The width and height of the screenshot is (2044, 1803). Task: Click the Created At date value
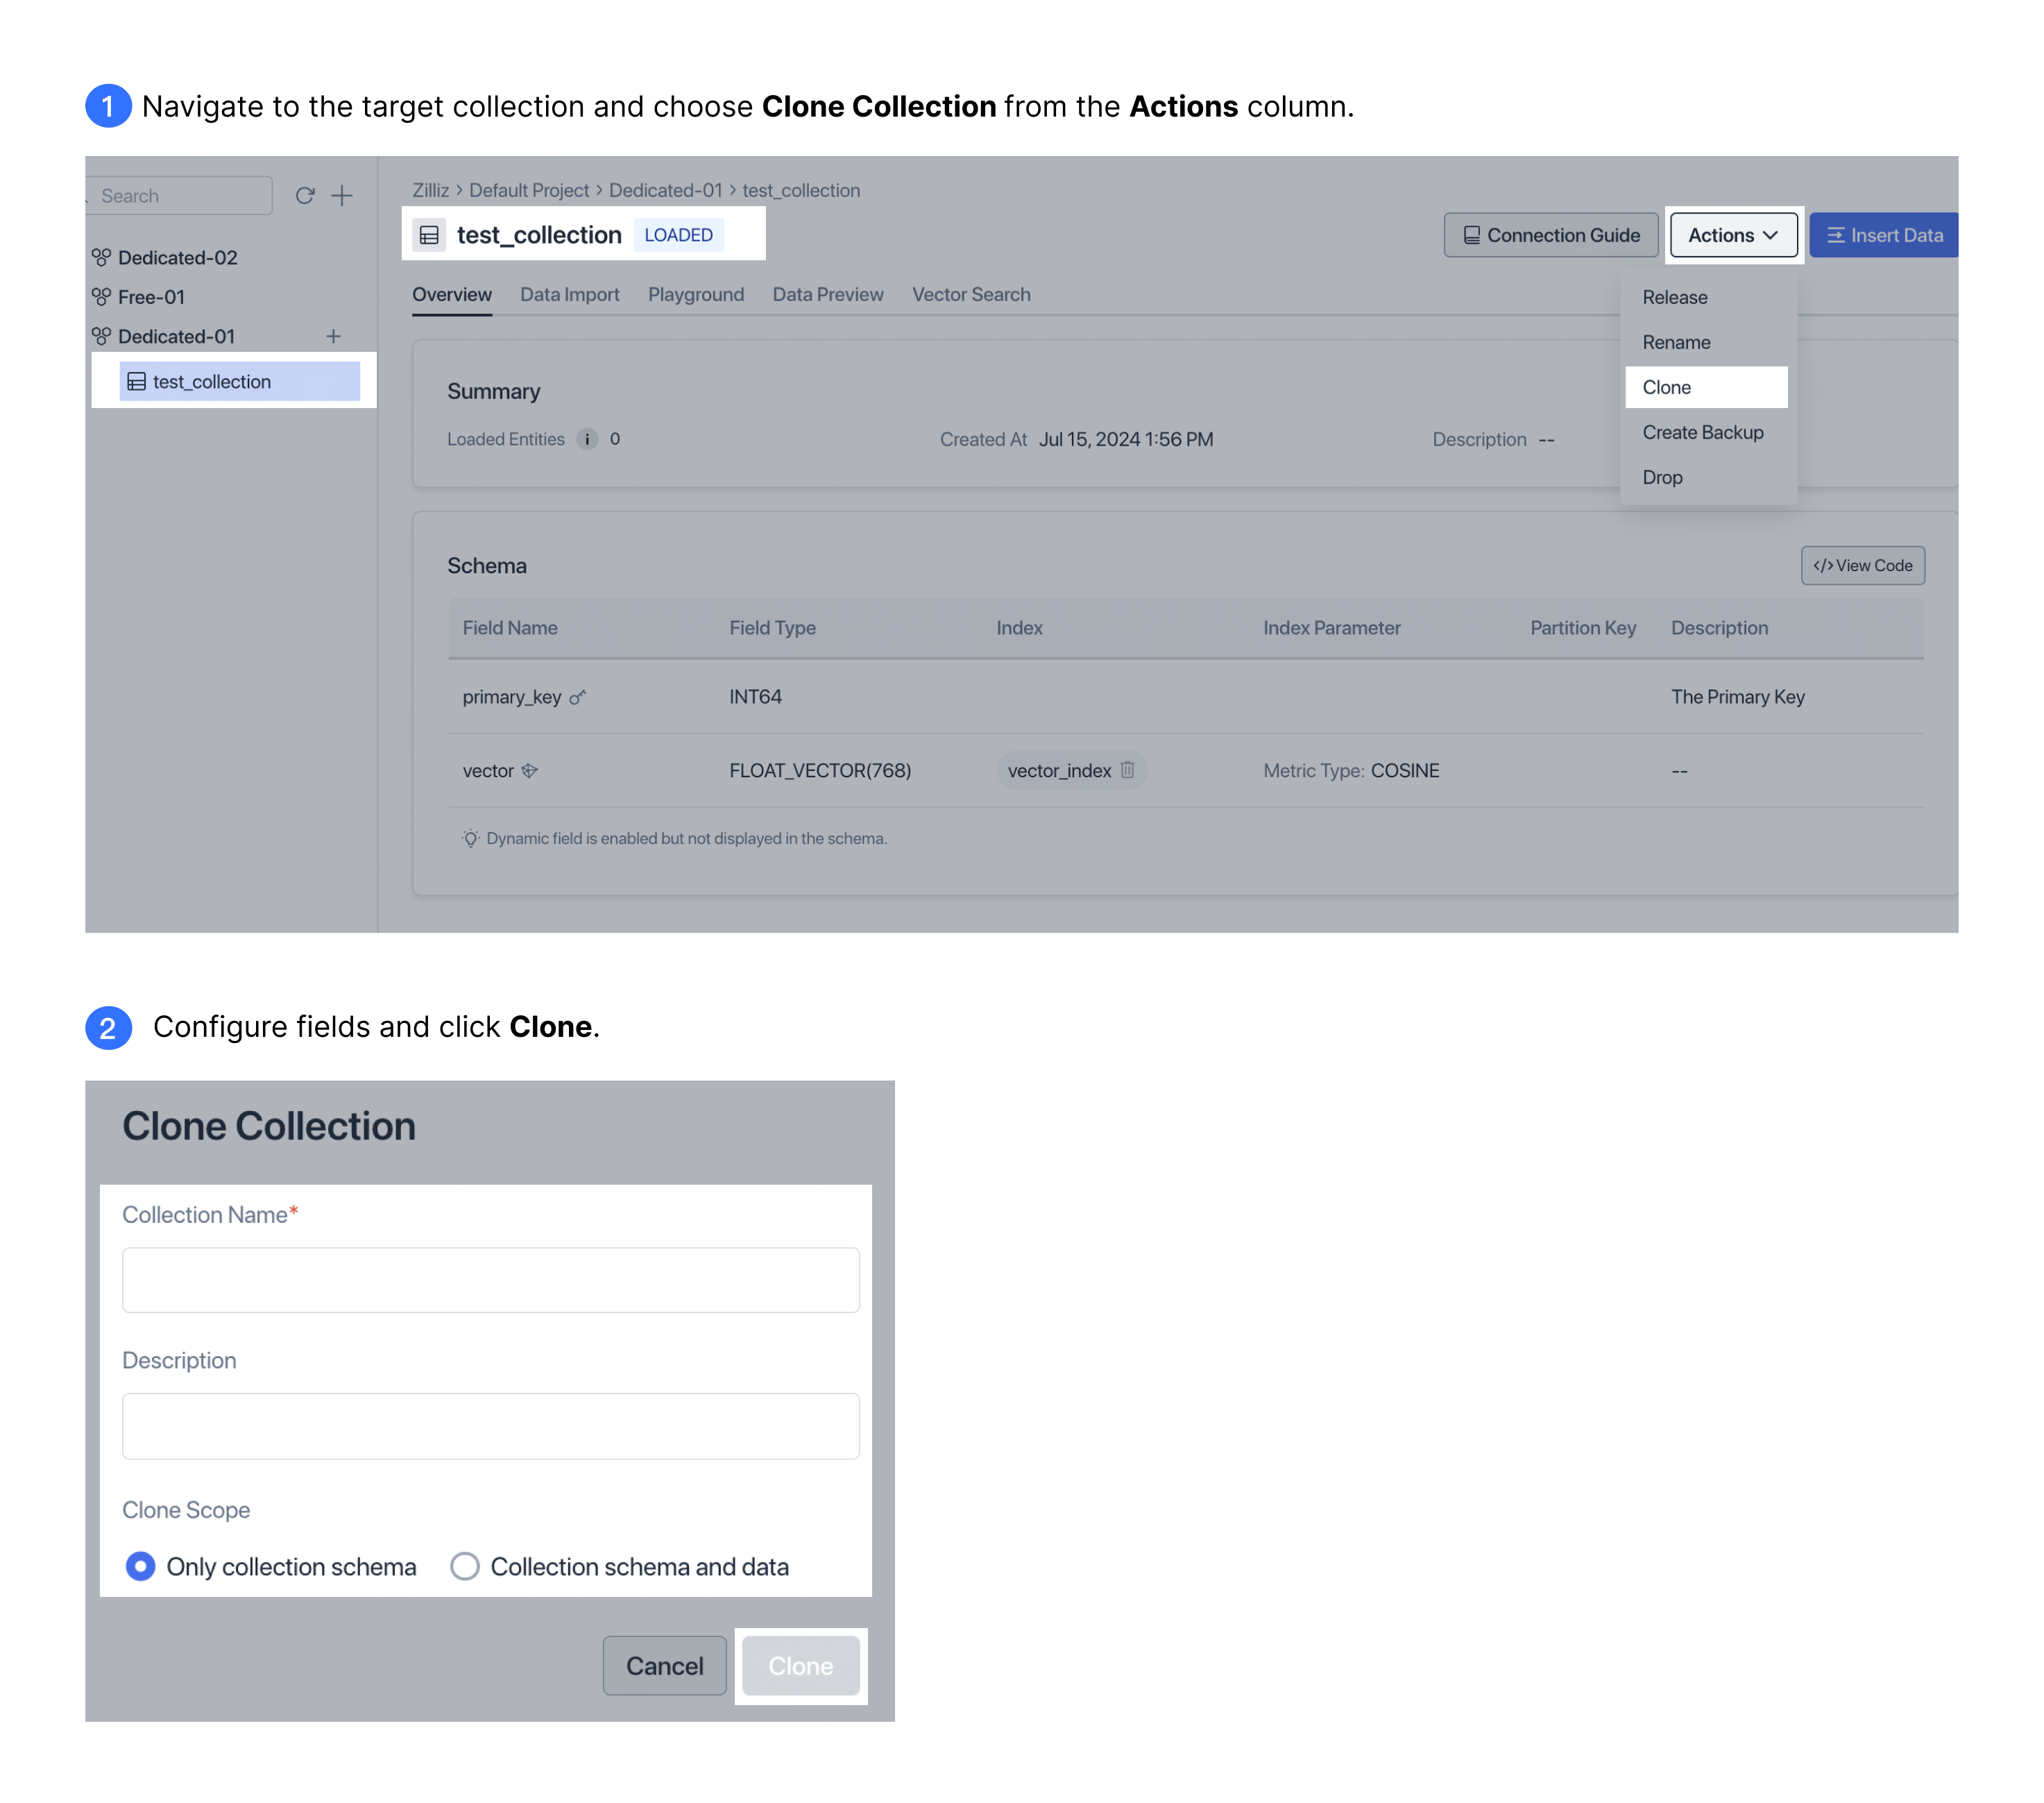point(1126,439)
